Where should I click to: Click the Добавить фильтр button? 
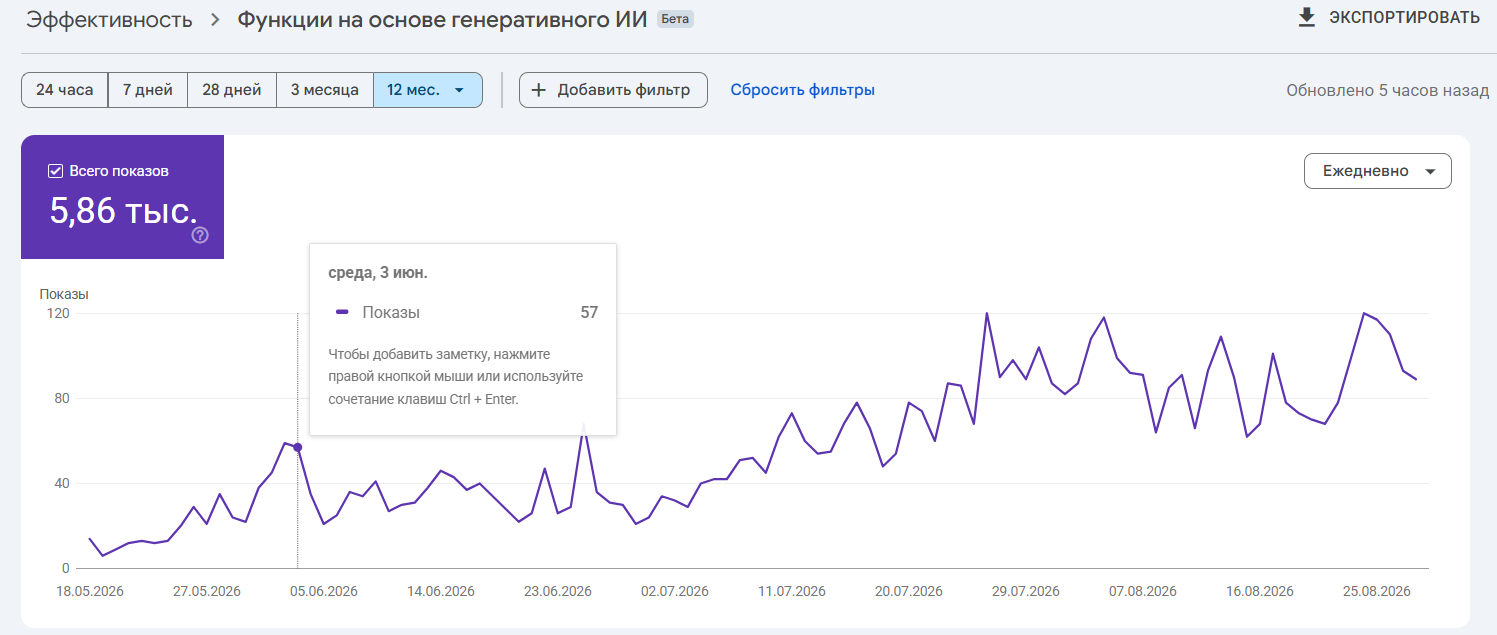pos(613,90)
